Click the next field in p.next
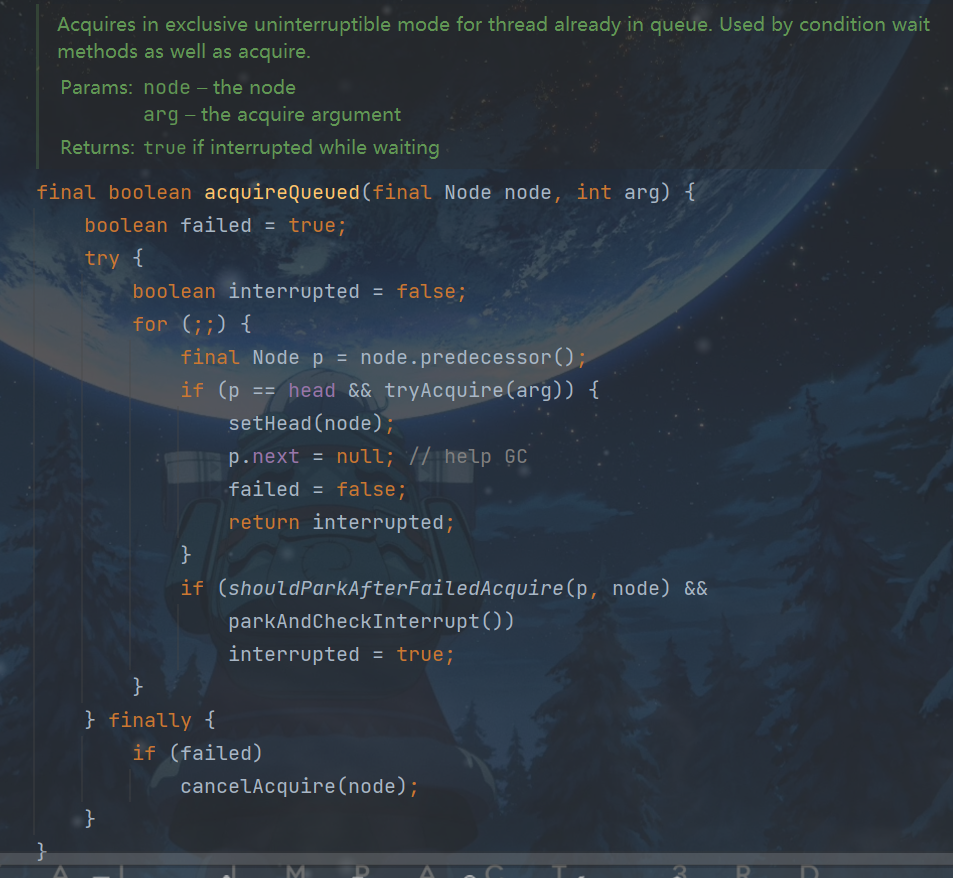The height and width of the screenshot is (878, 953). 276,456
